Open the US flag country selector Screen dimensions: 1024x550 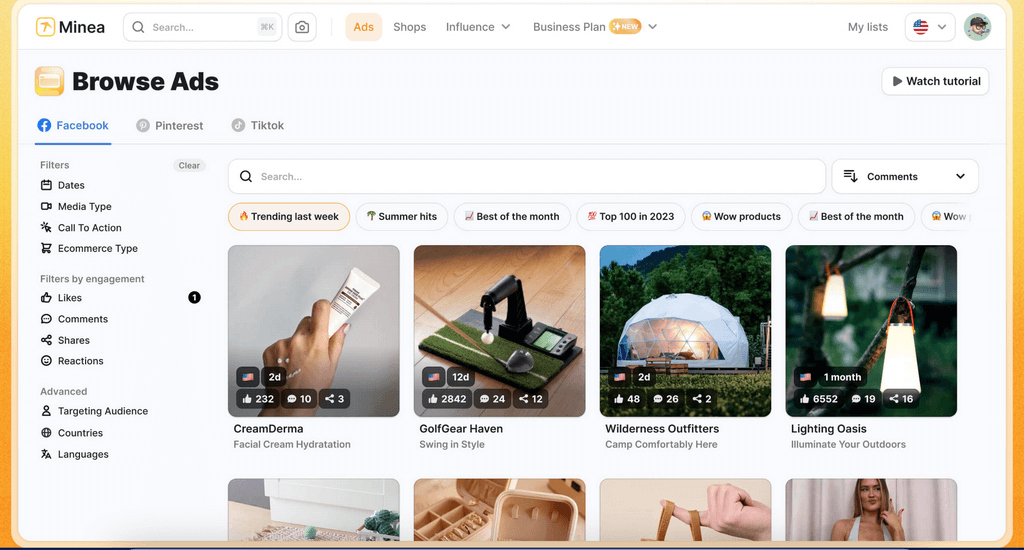click(x=930, y=27)
